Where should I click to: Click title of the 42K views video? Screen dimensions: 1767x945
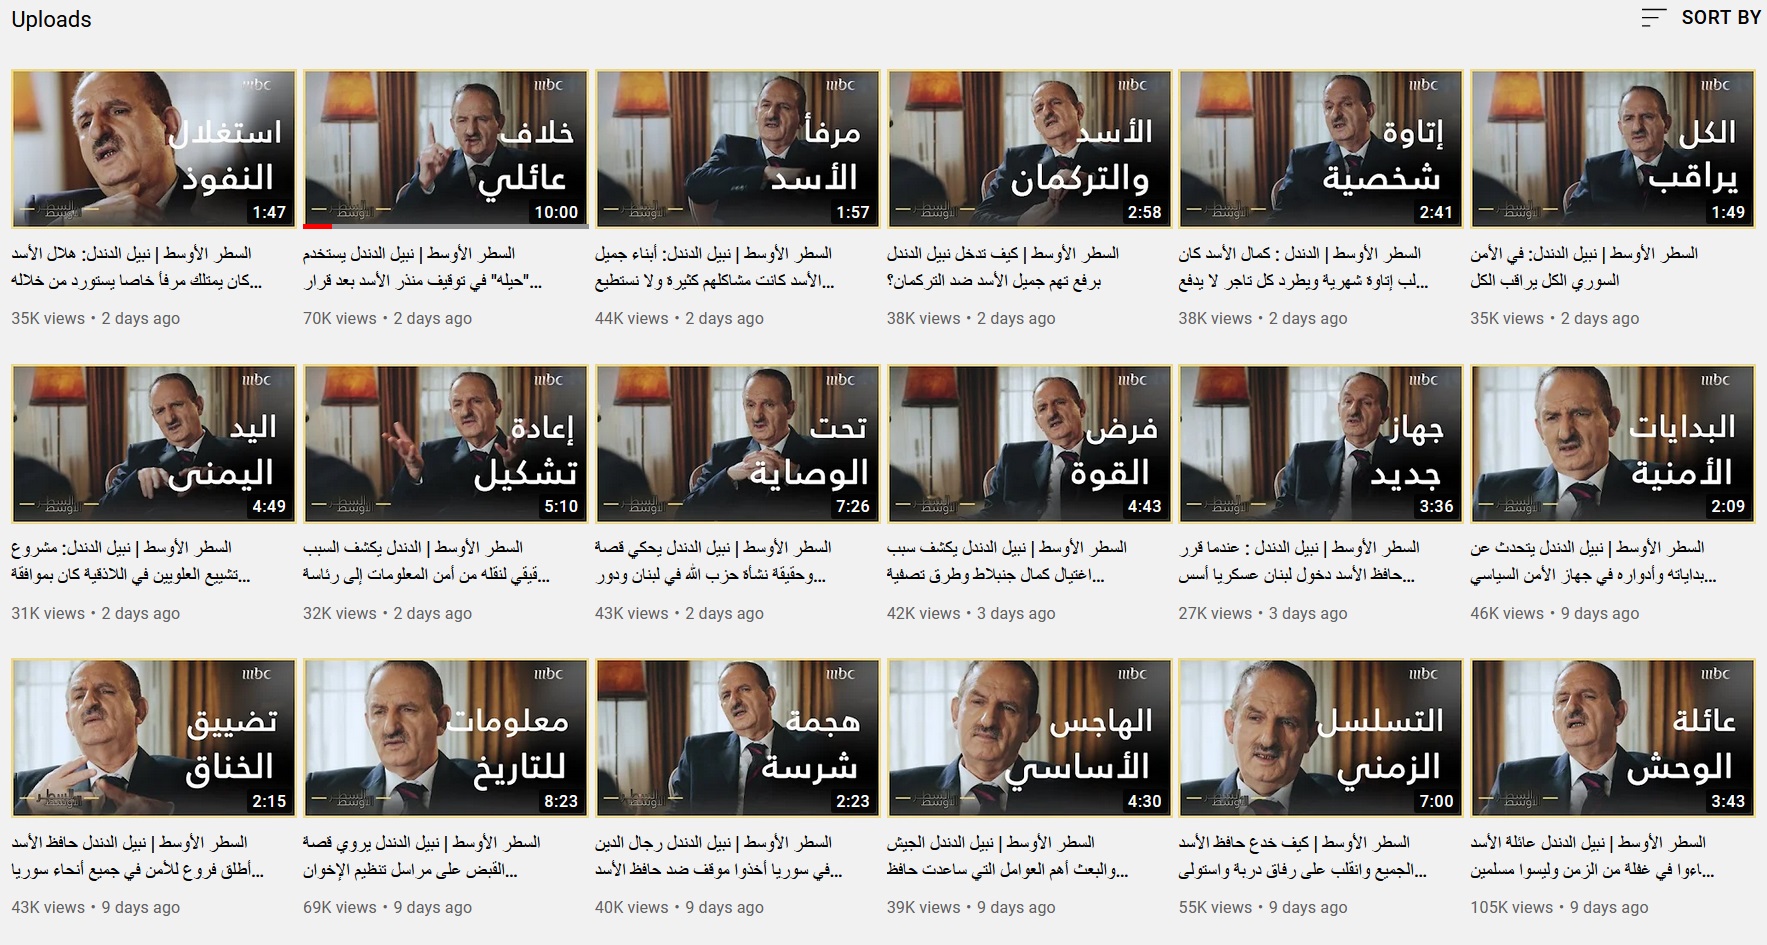click(1007, 561)
